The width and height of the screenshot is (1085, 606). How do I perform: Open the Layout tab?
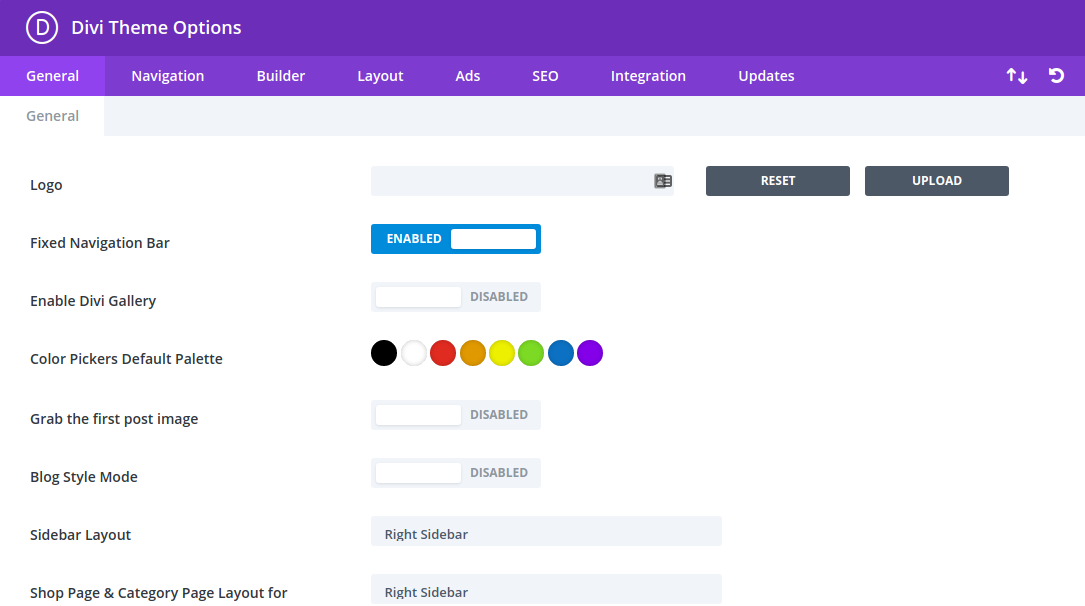coord(380,76)
